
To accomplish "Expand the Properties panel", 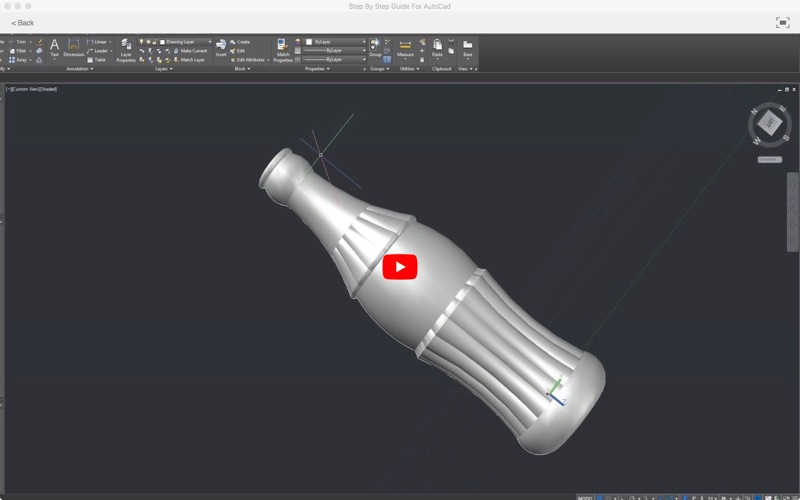I will (317, 69).
